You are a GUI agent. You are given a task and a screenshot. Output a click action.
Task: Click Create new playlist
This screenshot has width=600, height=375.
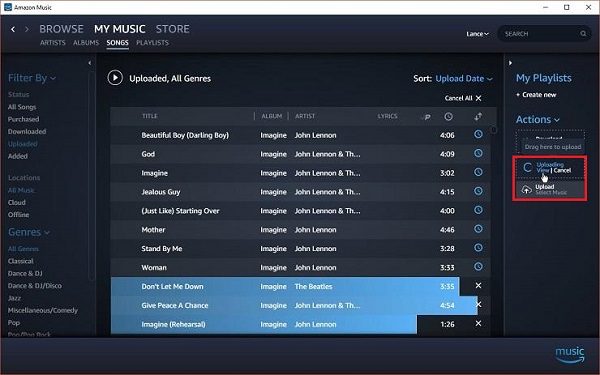(x=536, y=95)
